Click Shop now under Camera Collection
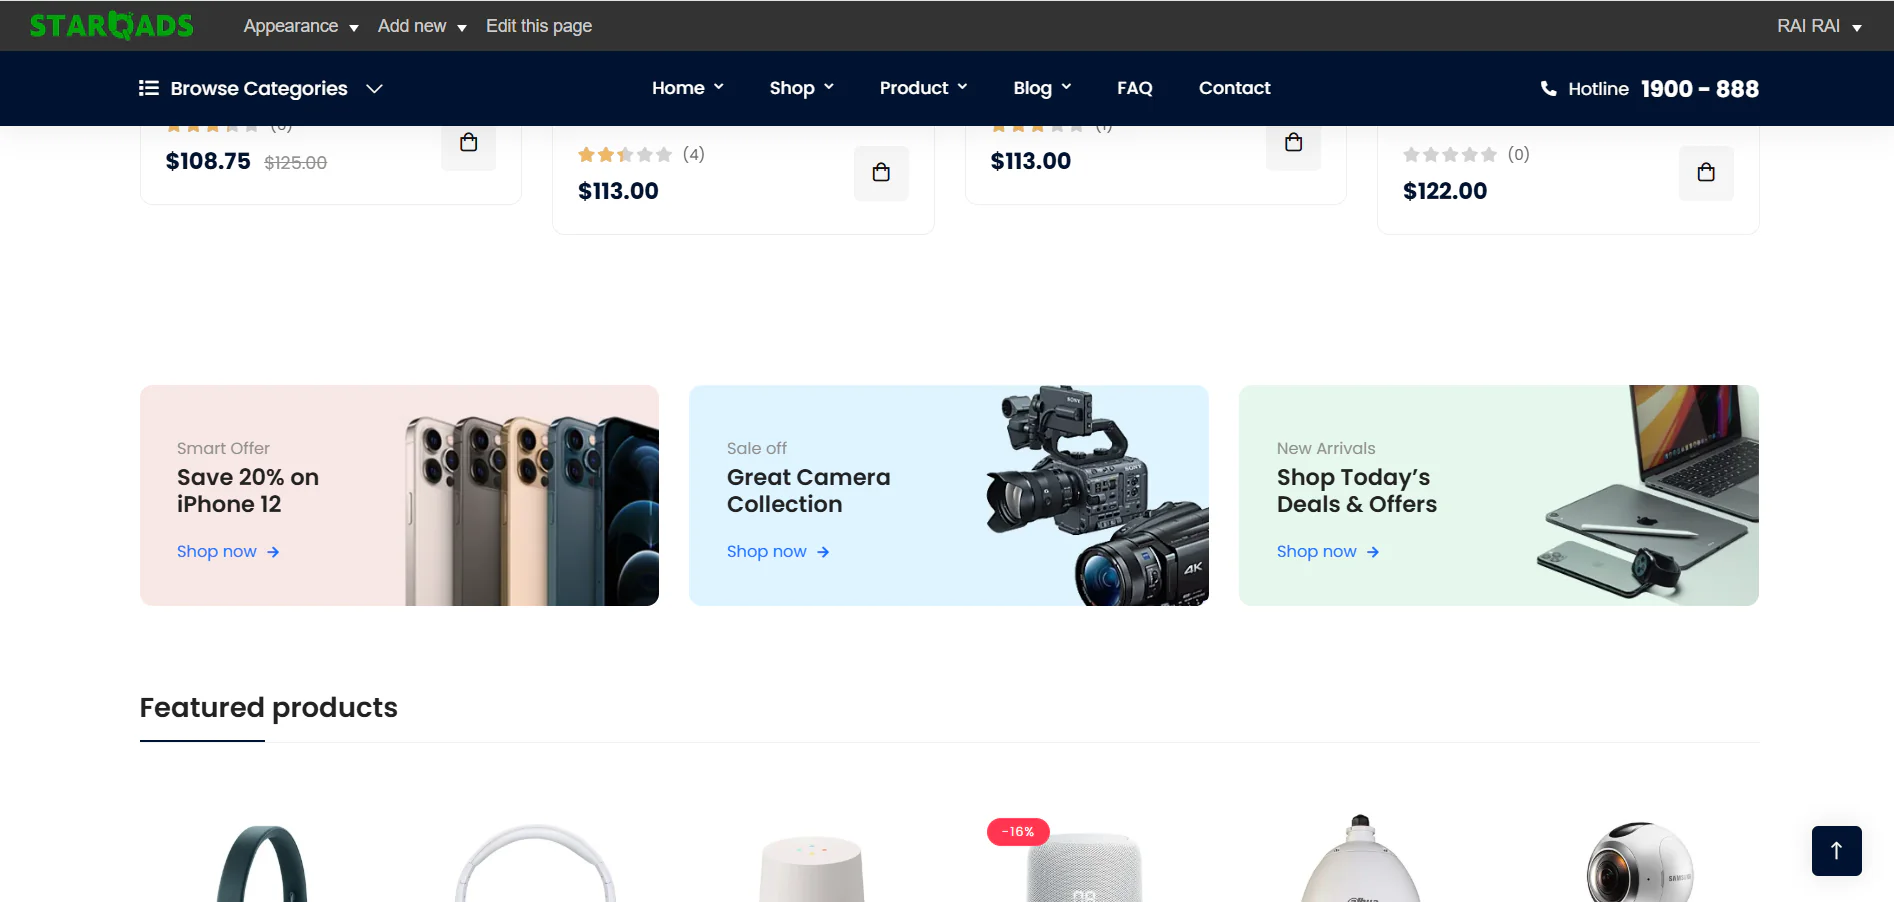The image size is (1894, 902). tap(767, 552)
